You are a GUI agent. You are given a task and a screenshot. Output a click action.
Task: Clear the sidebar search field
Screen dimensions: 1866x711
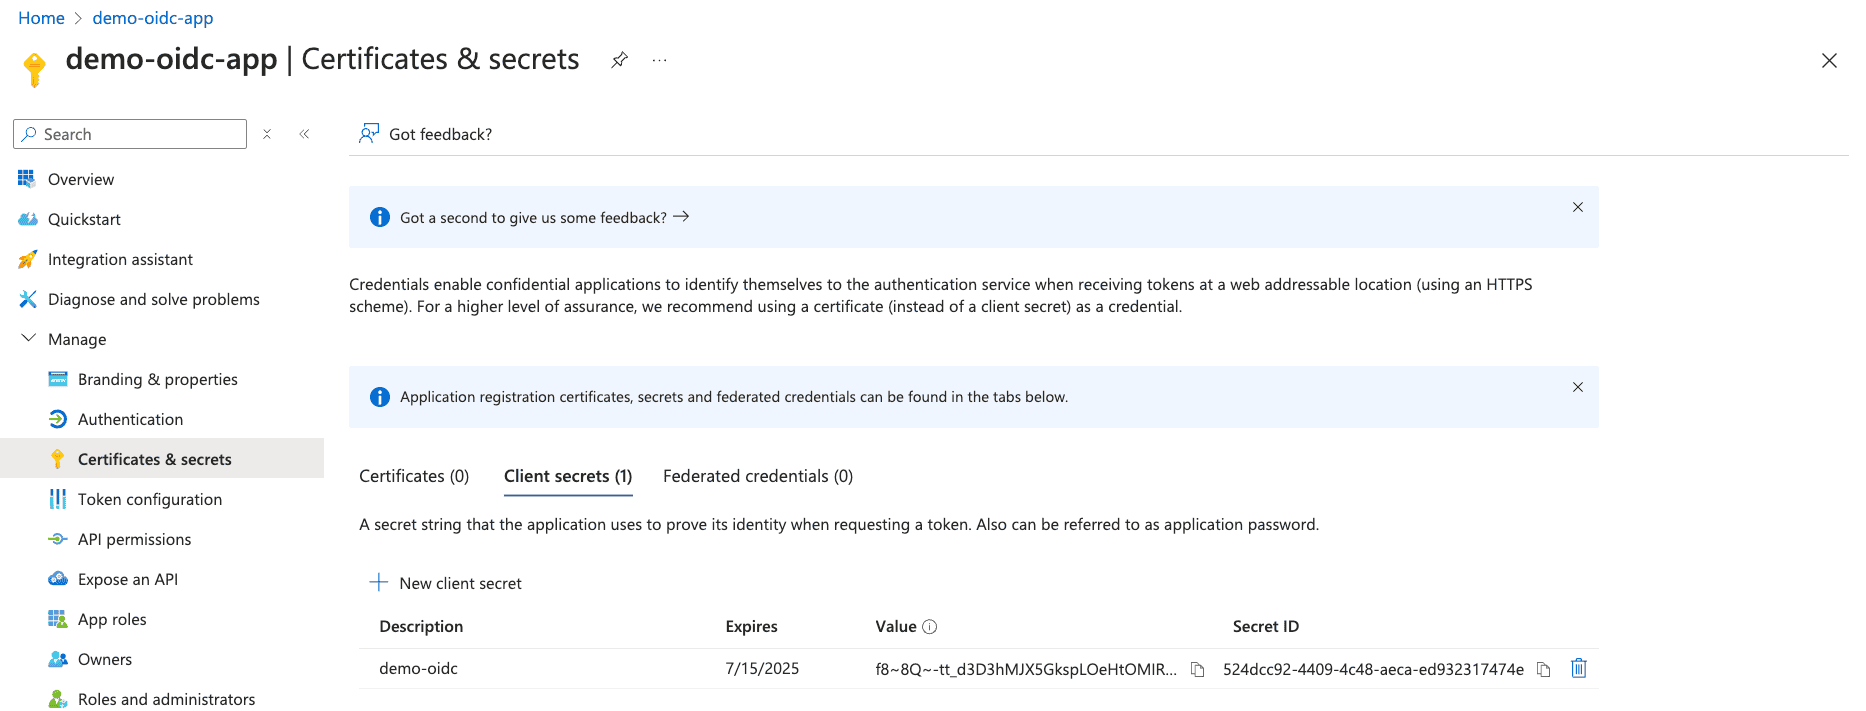coord(267,134)
